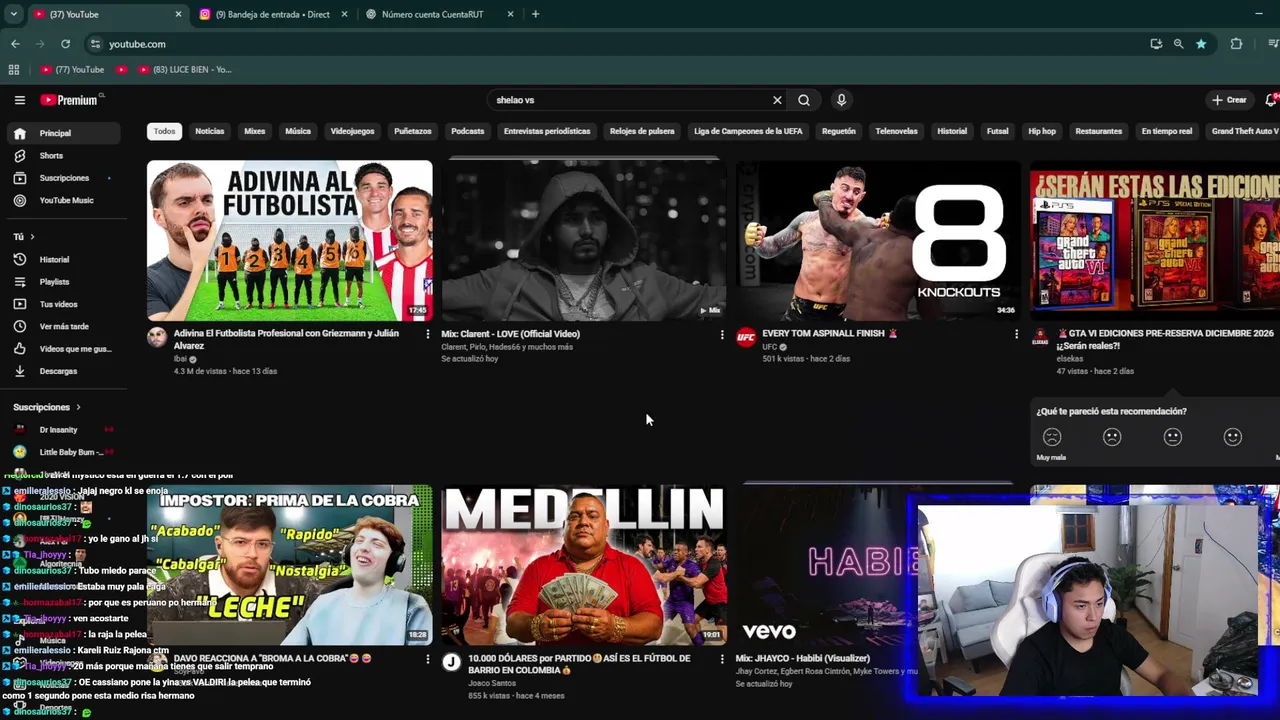This screenshot has width=1280, height=720.
Task: Open UFC channel avatar
Action: pos(746,337)
